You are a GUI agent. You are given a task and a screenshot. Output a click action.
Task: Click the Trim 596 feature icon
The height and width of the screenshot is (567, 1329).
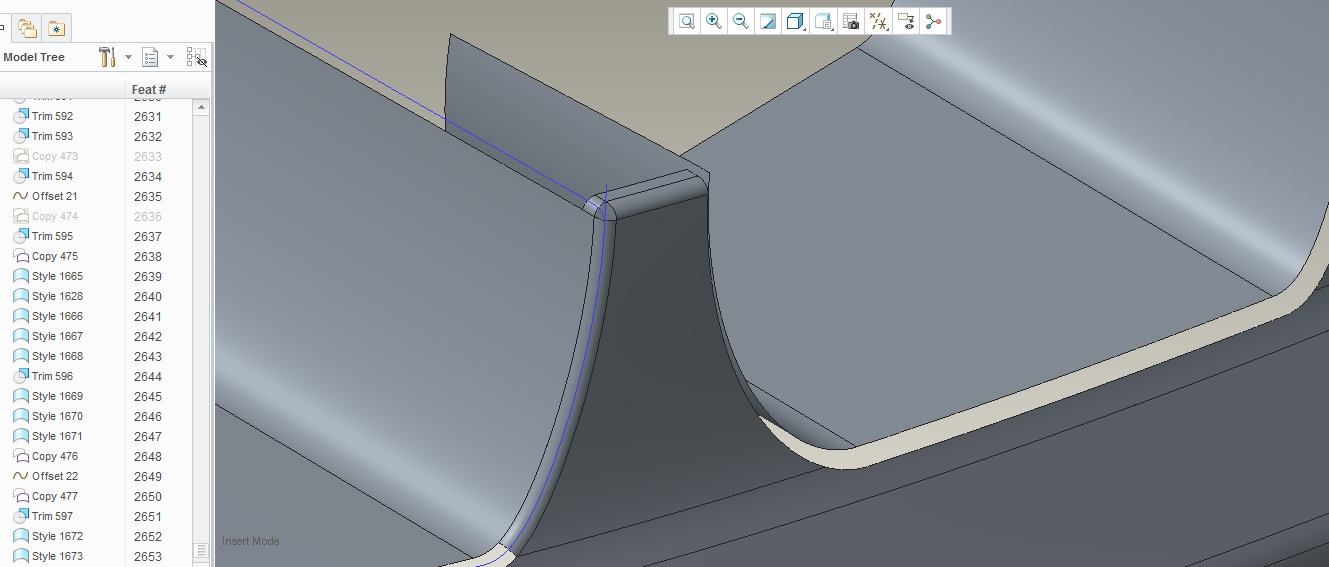(20, 376)
